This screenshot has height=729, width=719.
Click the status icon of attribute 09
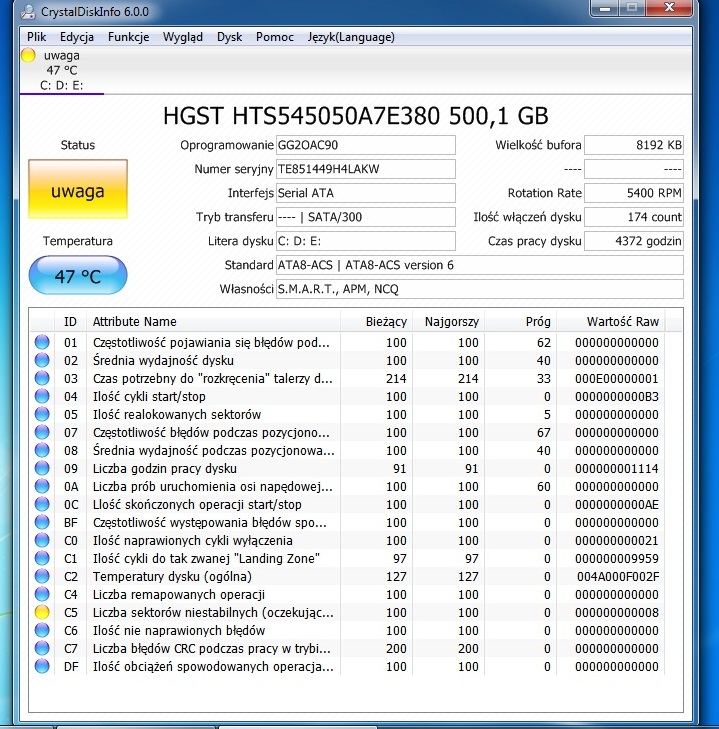pos(42,468)
